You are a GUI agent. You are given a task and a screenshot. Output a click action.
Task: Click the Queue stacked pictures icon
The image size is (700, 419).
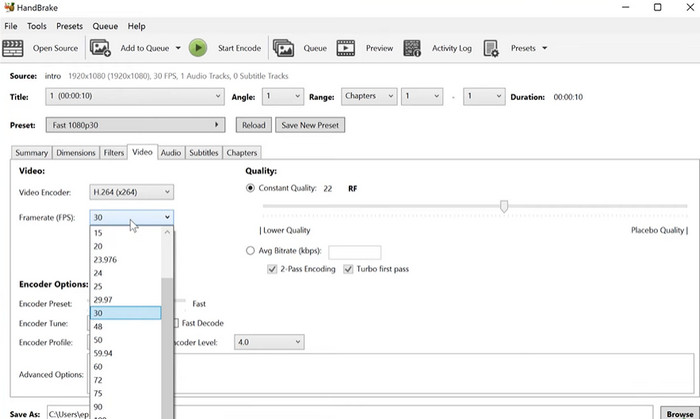(283, 48)
